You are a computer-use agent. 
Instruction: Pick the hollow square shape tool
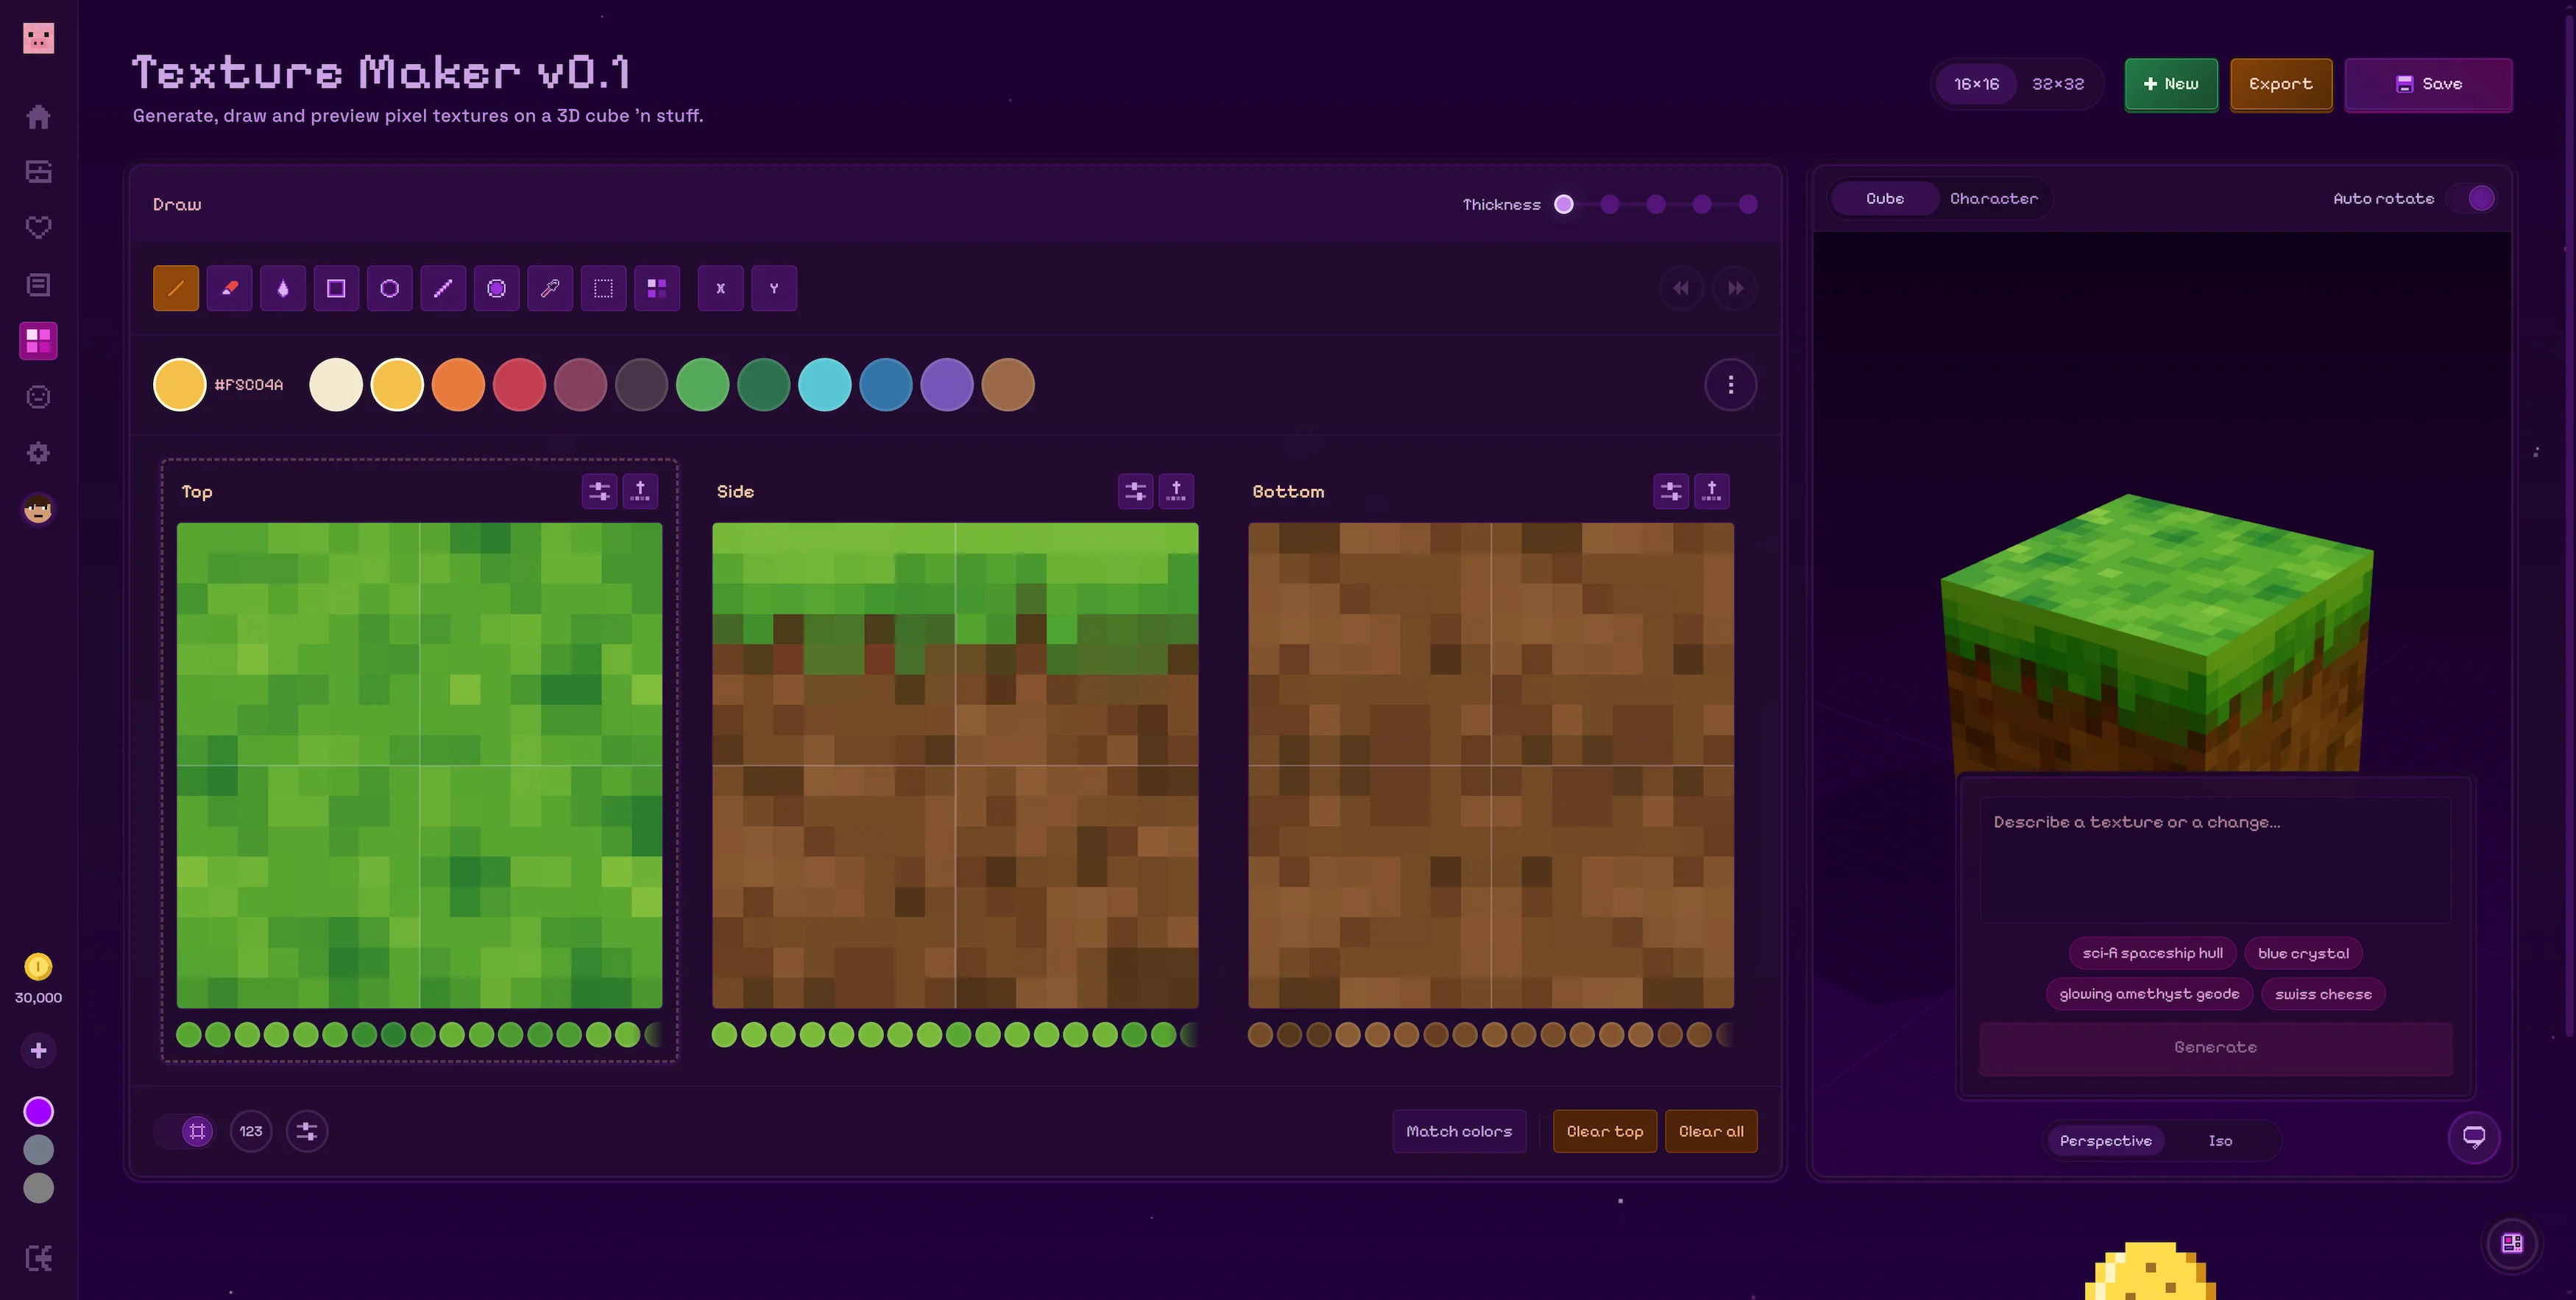coord(336,288)
